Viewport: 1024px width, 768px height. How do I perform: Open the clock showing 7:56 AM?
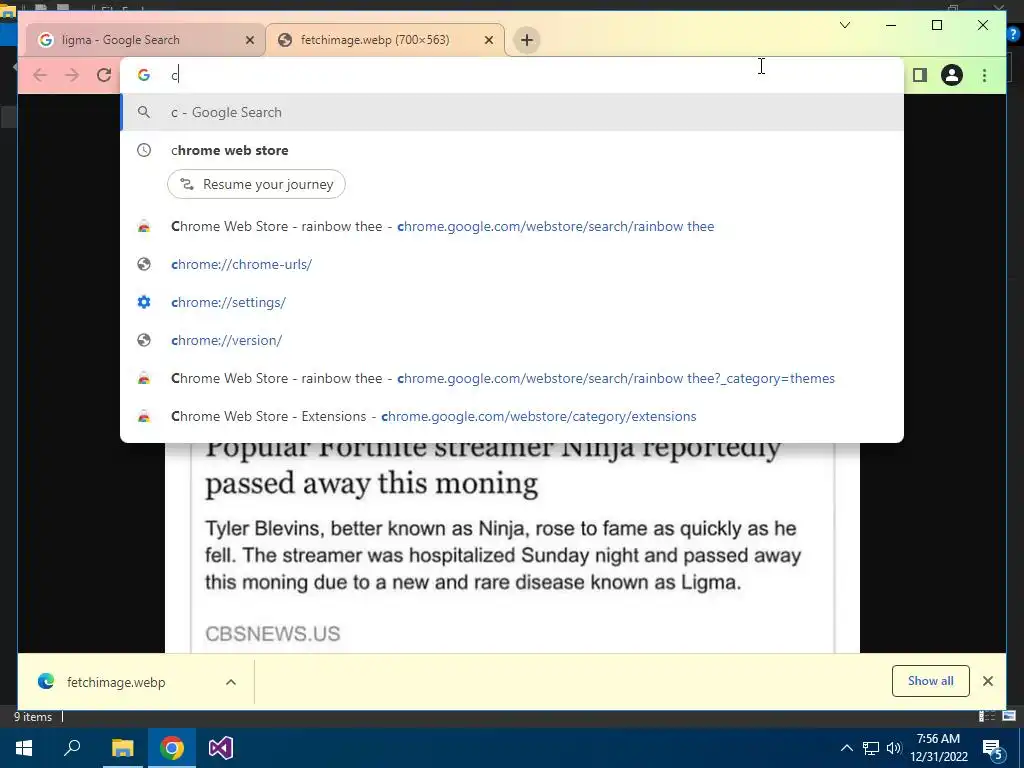pyautogui.click(x=938, y=748)
